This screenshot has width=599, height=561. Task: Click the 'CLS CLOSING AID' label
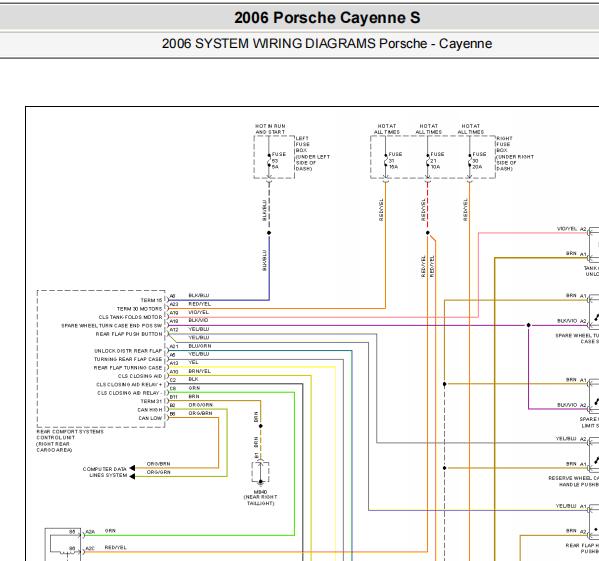pyautogui.click(x=140, y=376)
